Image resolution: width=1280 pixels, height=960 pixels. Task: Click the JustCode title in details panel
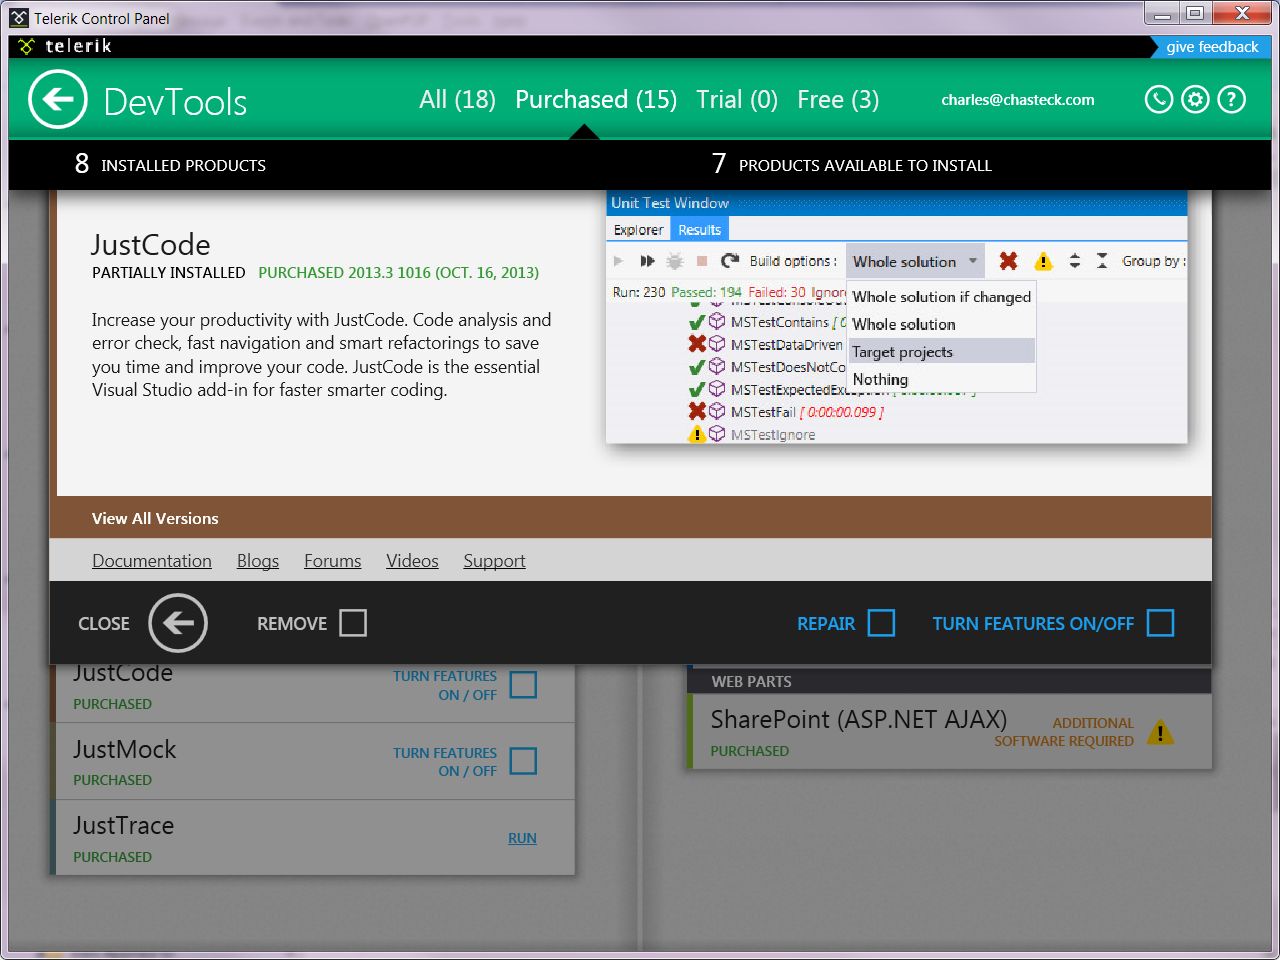click(151, 245)
